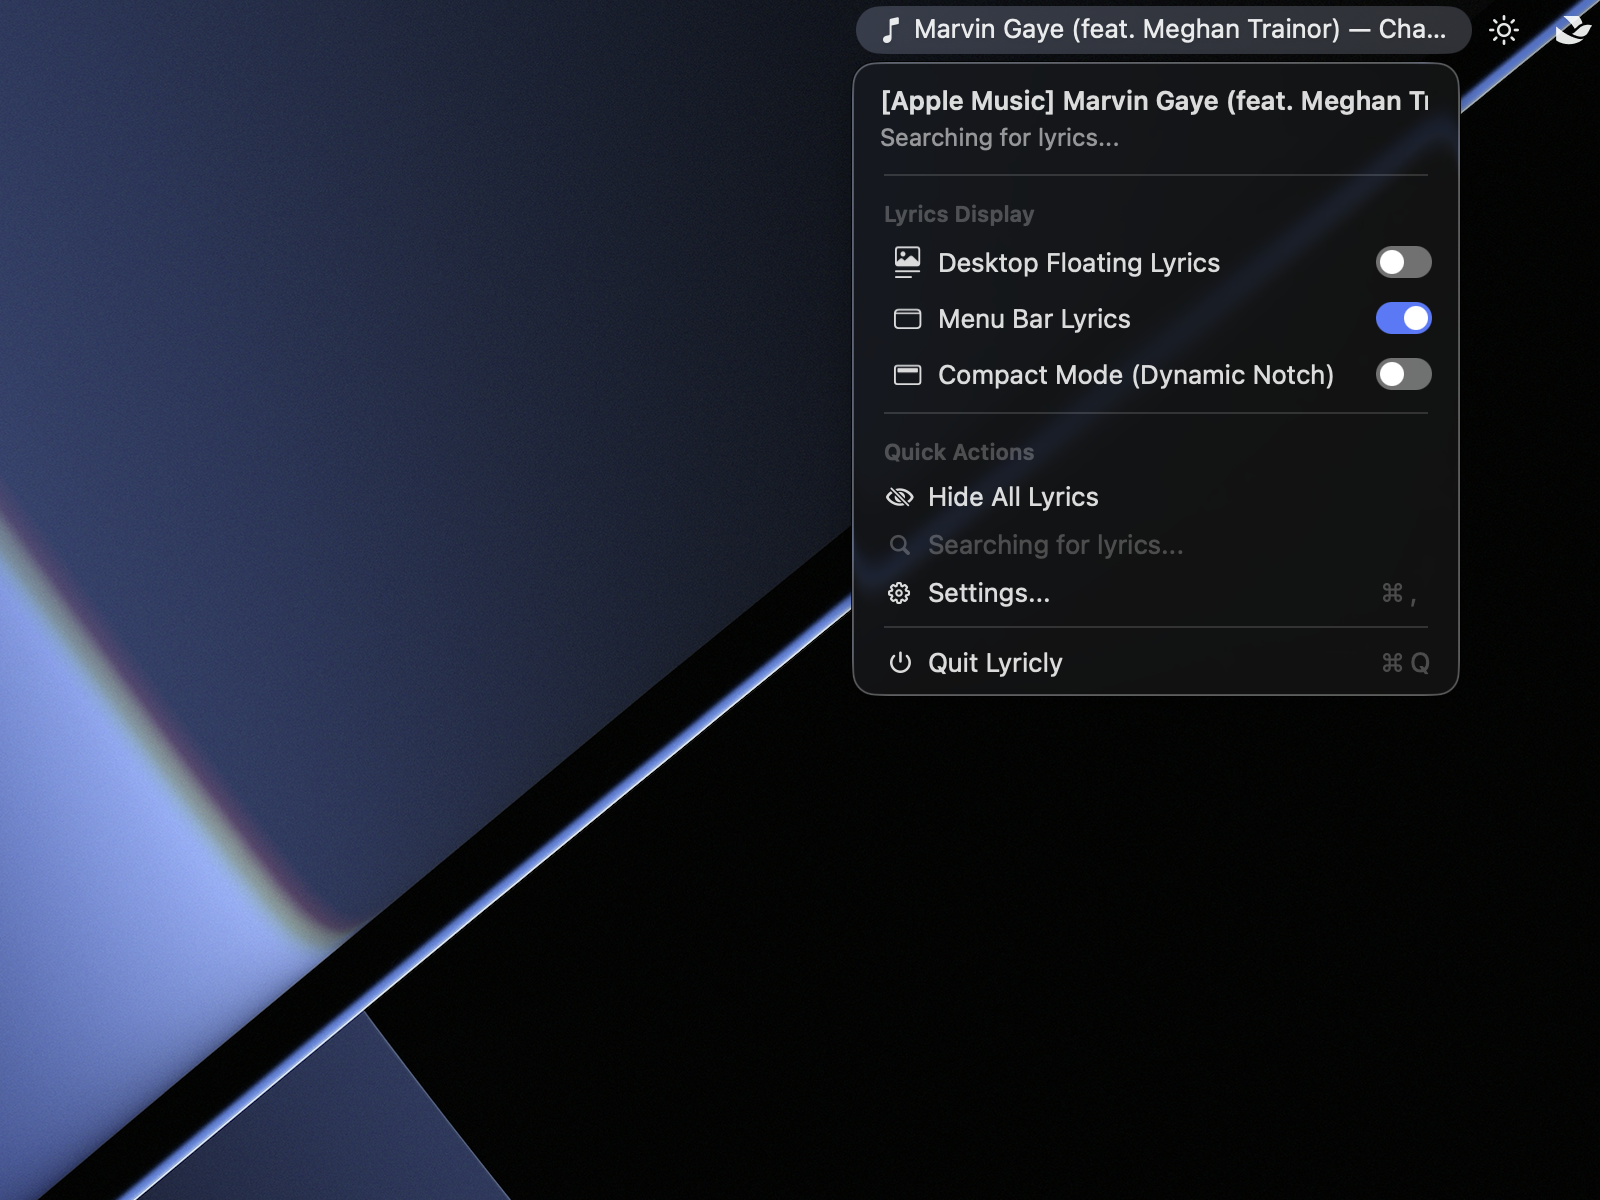Enable the Desktop Floating Lyrics switch
The height and width of the screenshot is (1200, 1600).
tap(1403, 262)
